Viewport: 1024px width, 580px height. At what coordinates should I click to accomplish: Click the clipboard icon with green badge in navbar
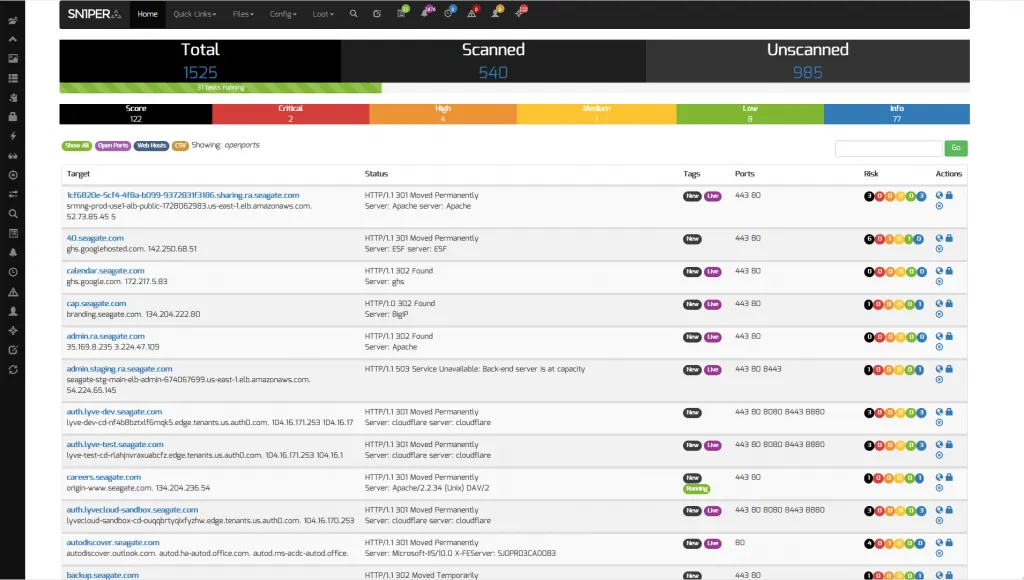coord(402,13)
